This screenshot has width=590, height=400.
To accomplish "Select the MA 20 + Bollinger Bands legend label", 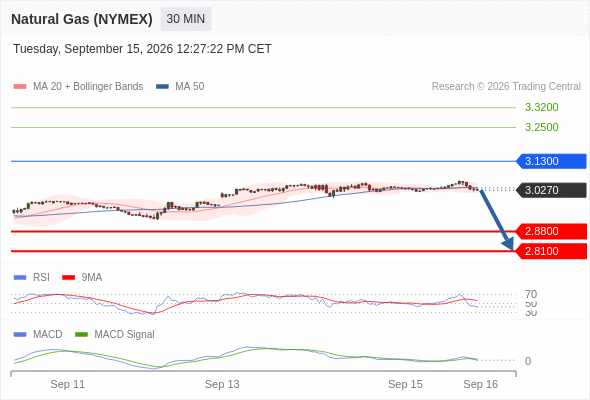I will pos(88,87).
